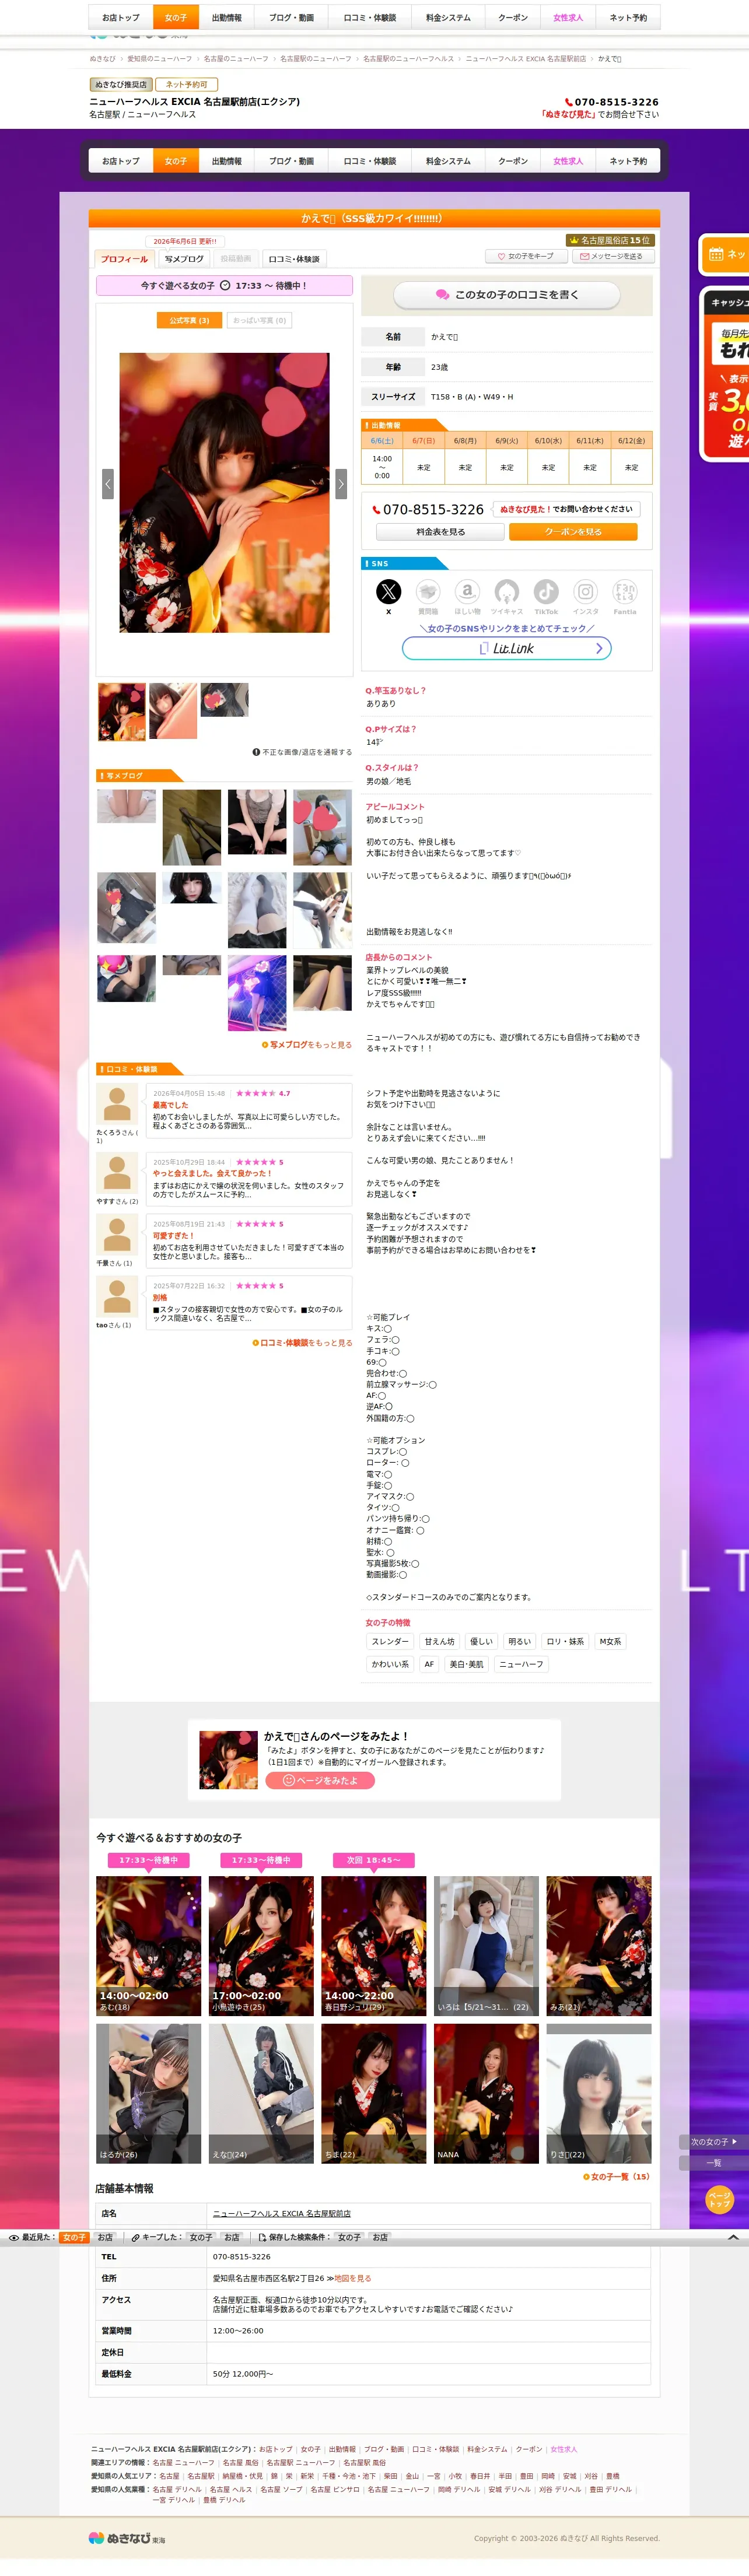Toggle お店 under 最近見た in bottom bar
This screenshot has width=749, height=2576.
click(x=105, y=2238)
